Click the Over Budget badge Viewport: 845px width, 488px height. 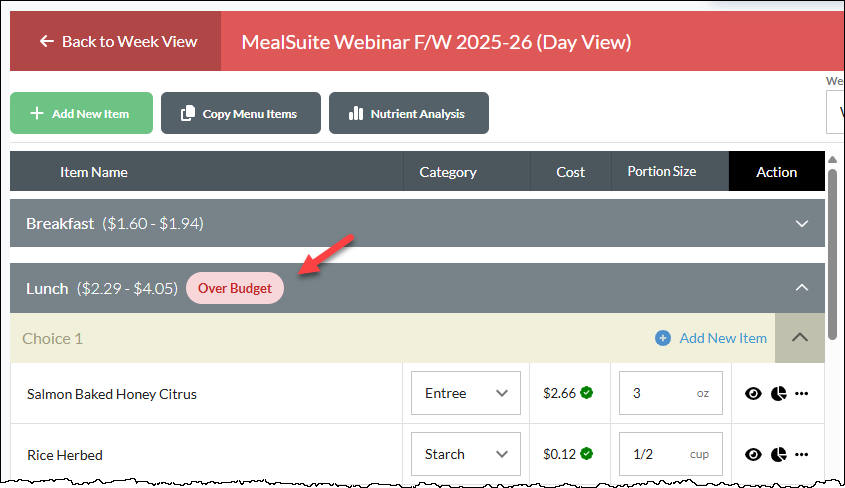pos(235,288)
